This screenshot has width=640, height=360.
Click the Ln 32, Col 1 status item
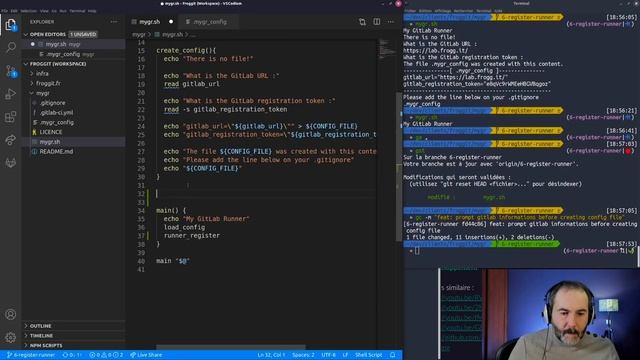(271, 355)
